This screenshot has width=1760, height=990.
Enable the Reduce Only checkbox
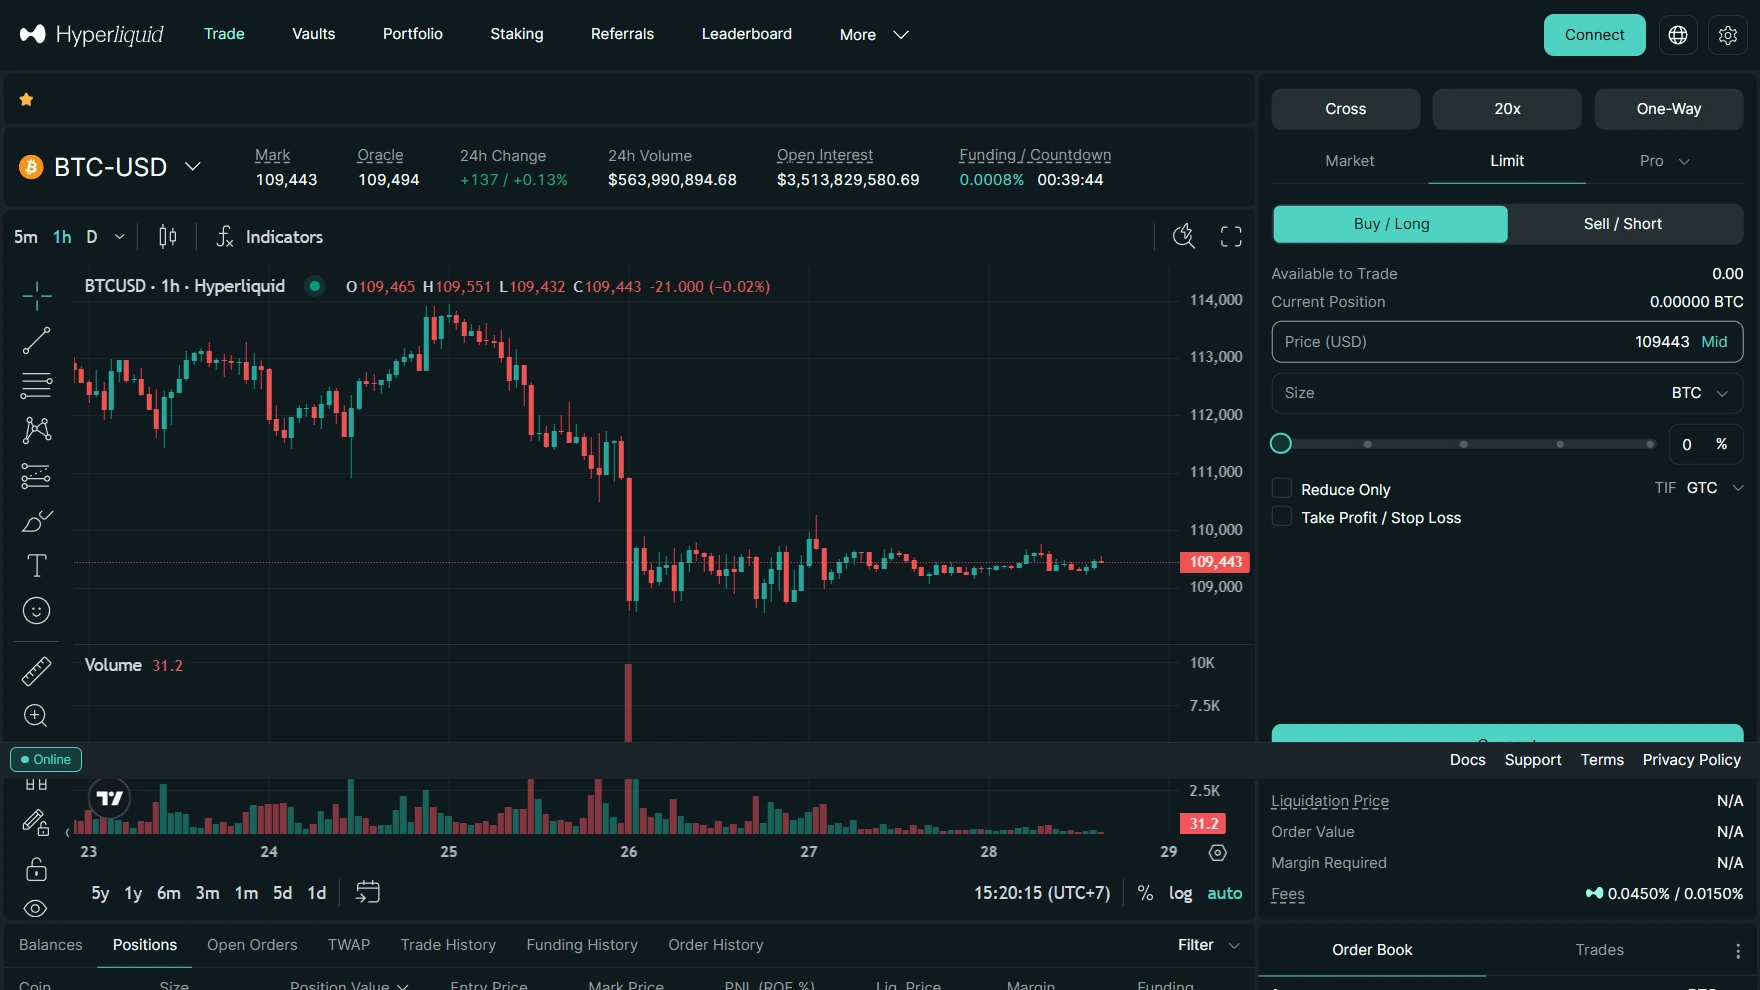click(x=1281, y=488)
